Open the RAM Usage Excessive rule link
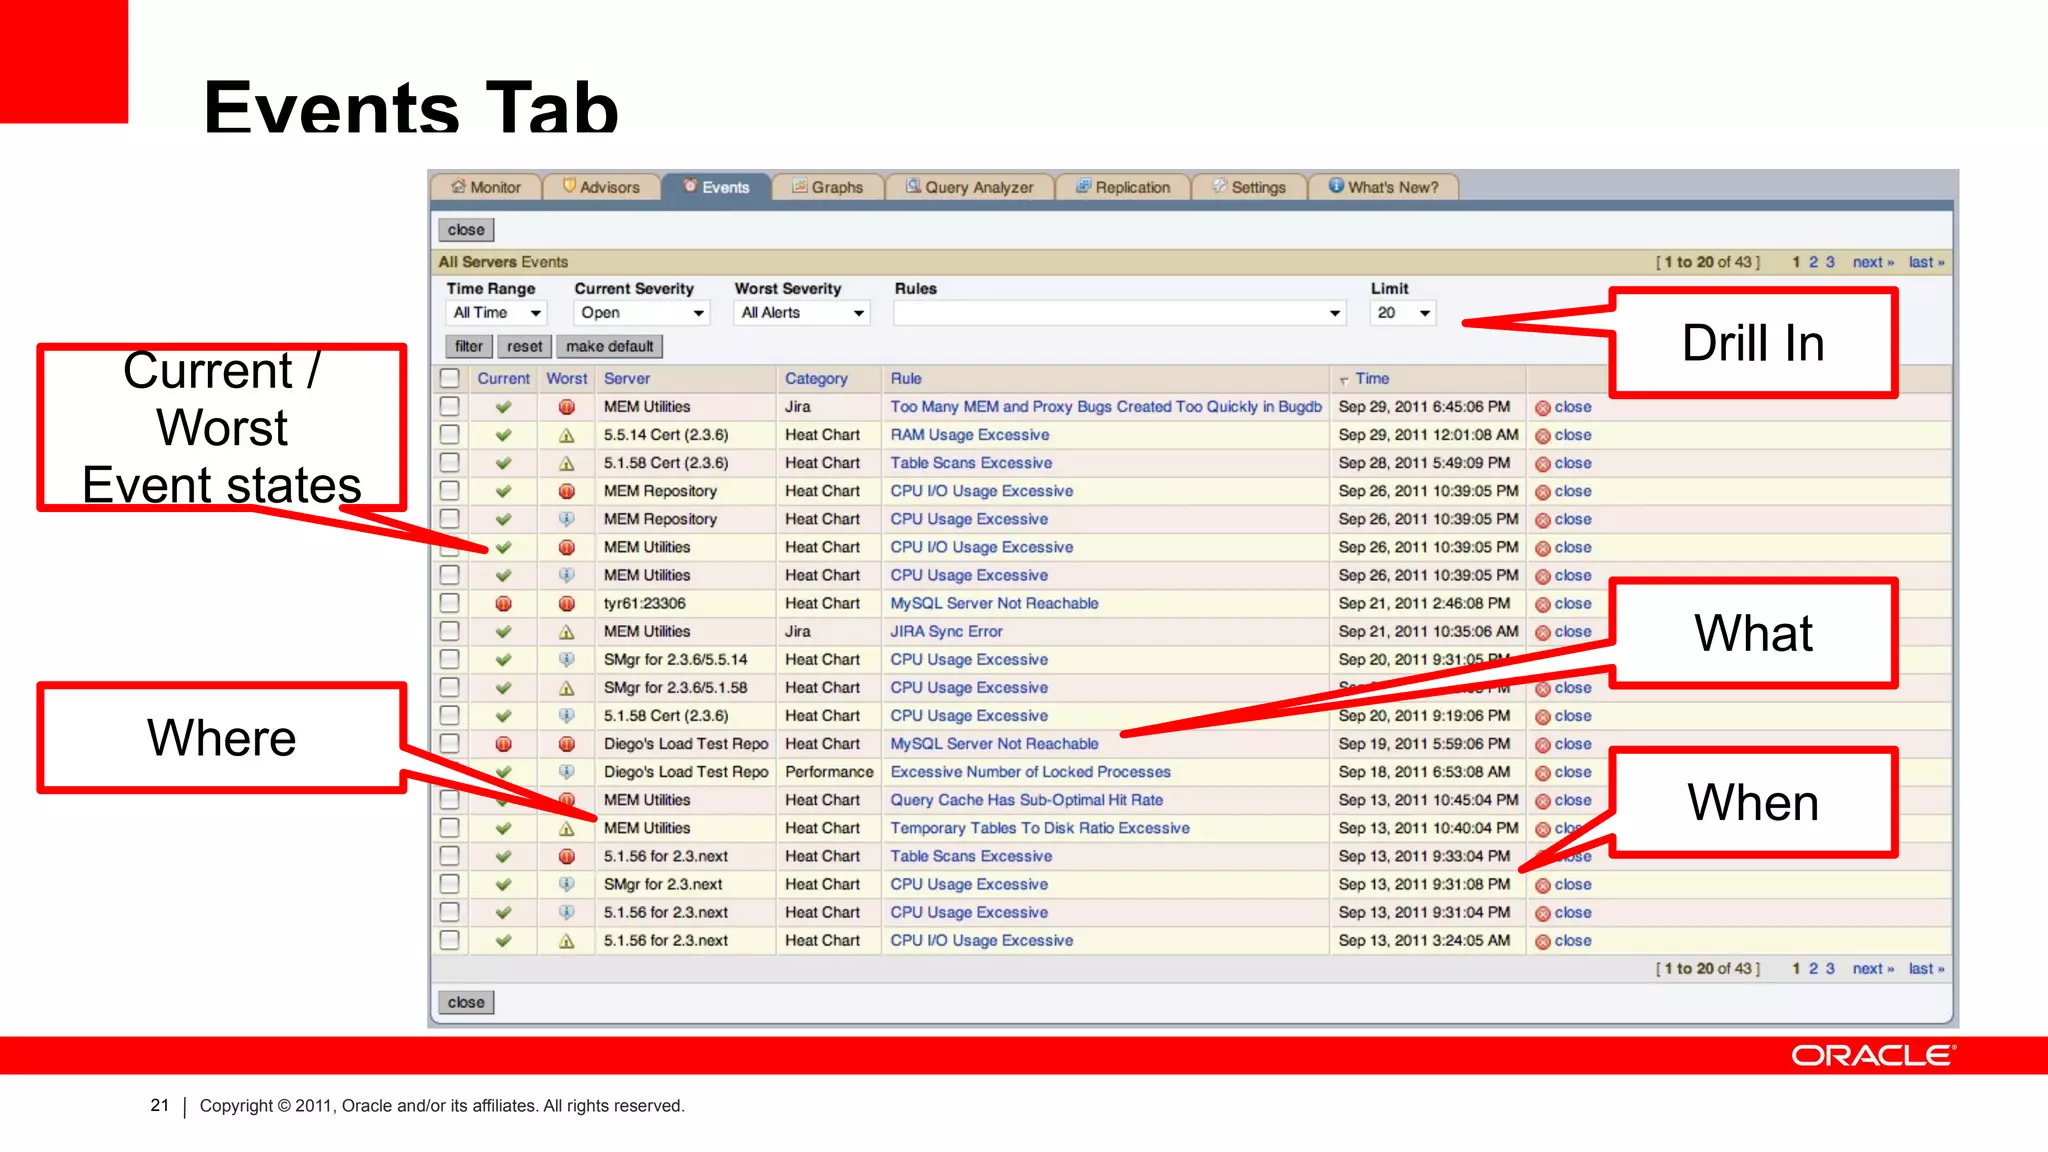 [x=970, y=435]
